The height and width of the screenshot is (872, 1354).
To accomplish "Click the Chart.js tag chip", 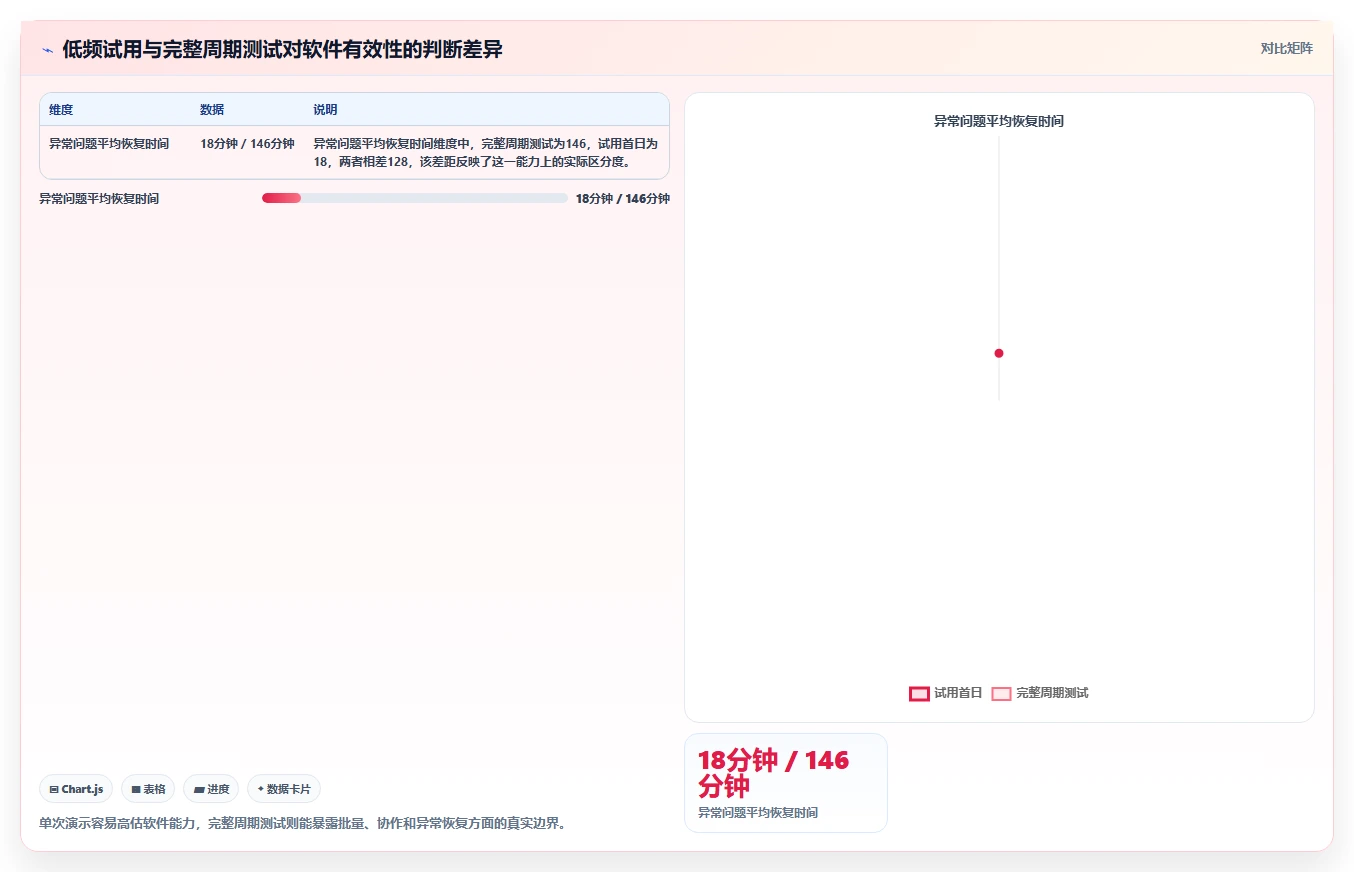I will click(x=76, y=789).
